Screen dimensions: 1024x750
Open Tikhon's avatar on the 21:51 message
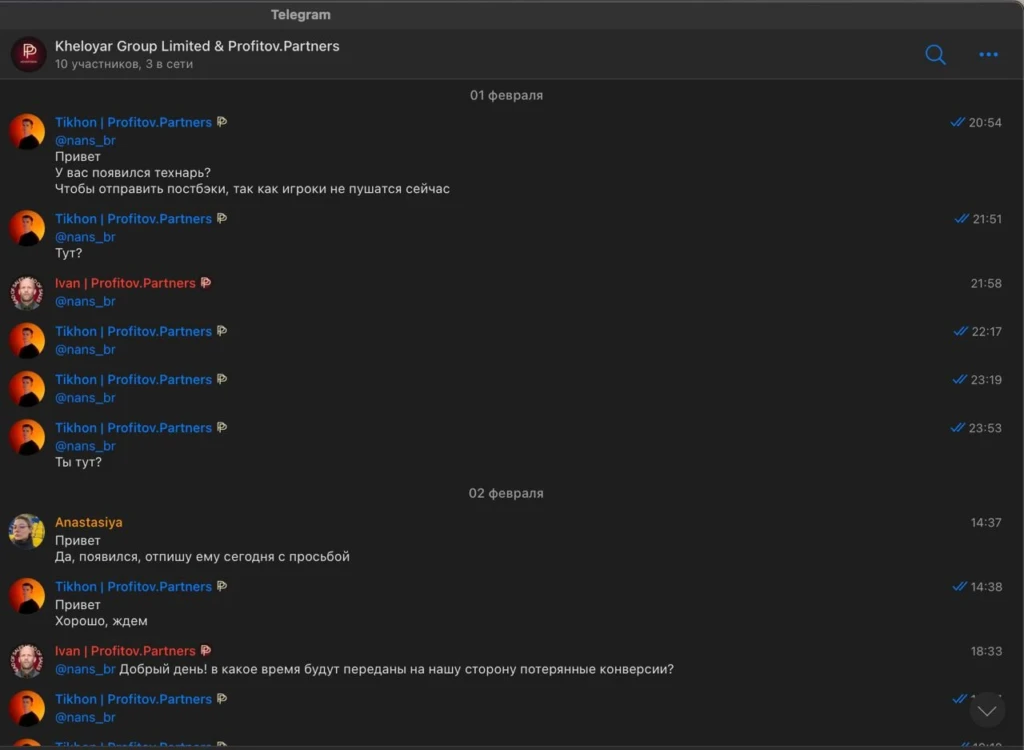pos(27,228)
